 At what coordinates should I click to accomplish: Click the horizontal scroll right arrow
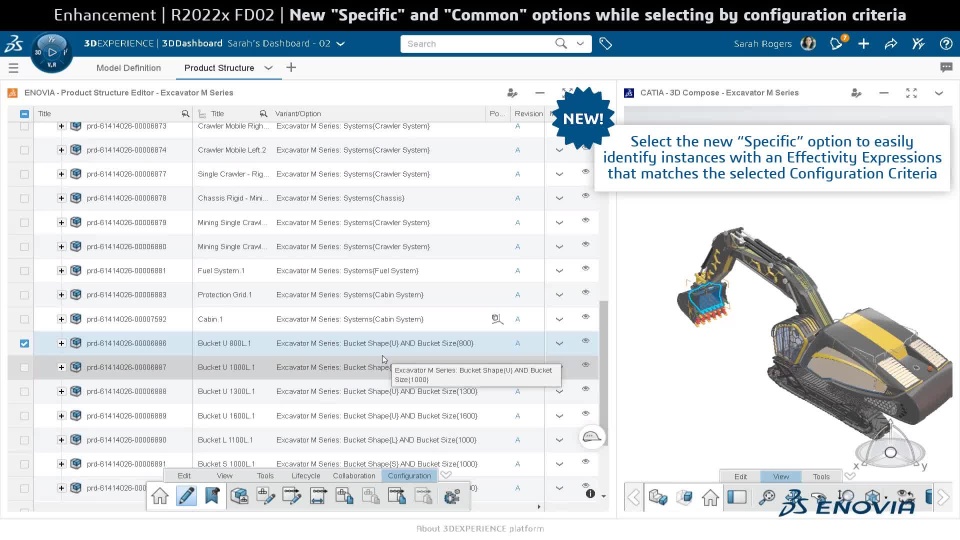point(539,507)
